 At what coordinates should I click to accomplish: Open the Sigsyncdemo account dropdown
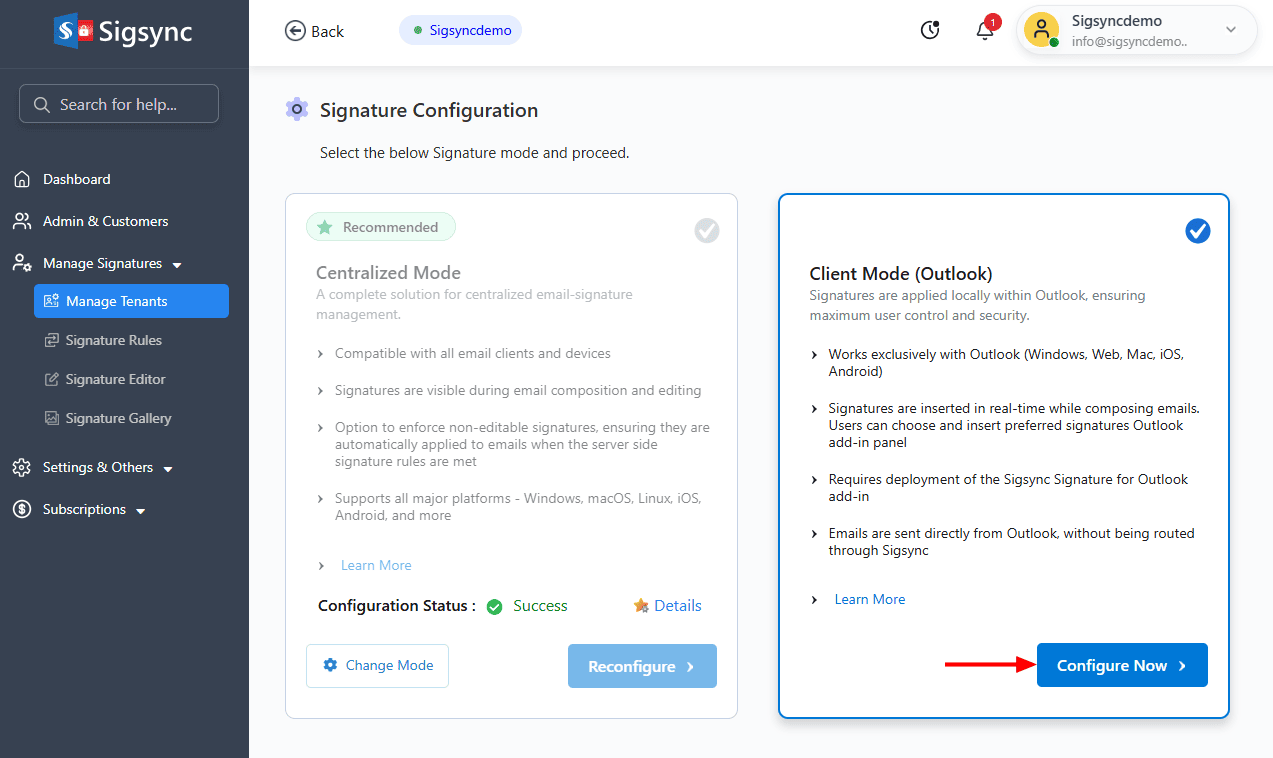click(x=1231, y=30)
